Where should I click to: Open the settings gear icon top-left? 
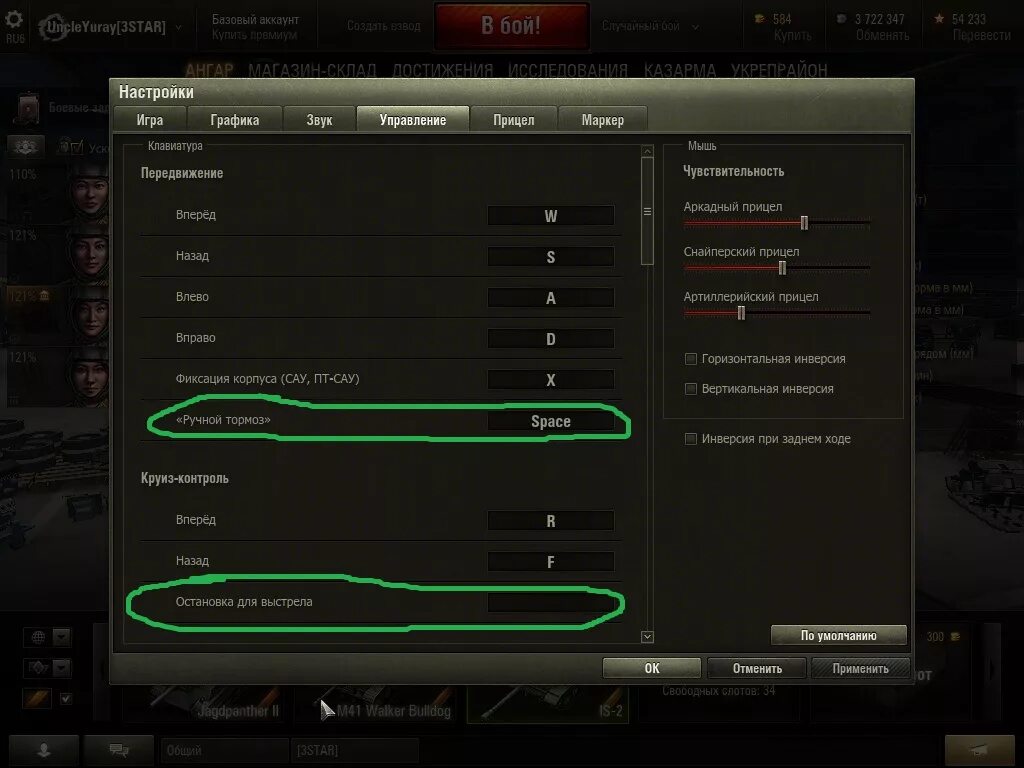point(14,20)
